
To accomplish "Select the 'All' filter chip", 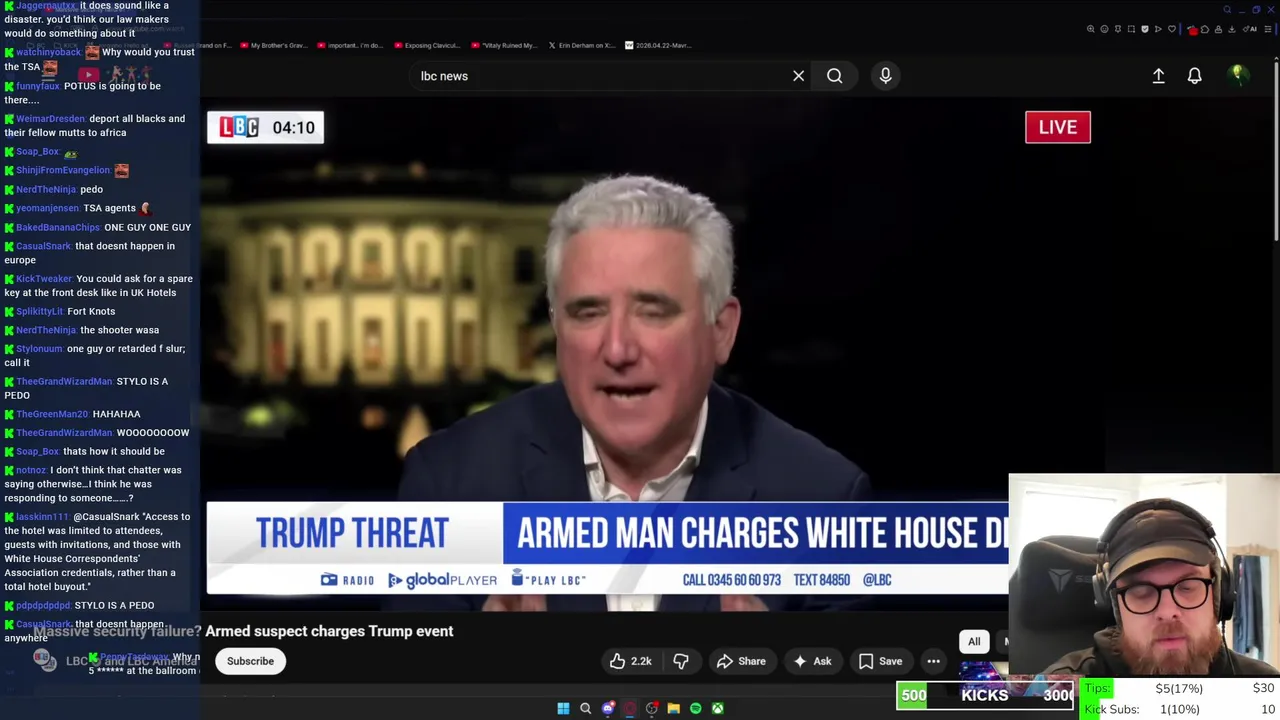I will pos(974,642).
